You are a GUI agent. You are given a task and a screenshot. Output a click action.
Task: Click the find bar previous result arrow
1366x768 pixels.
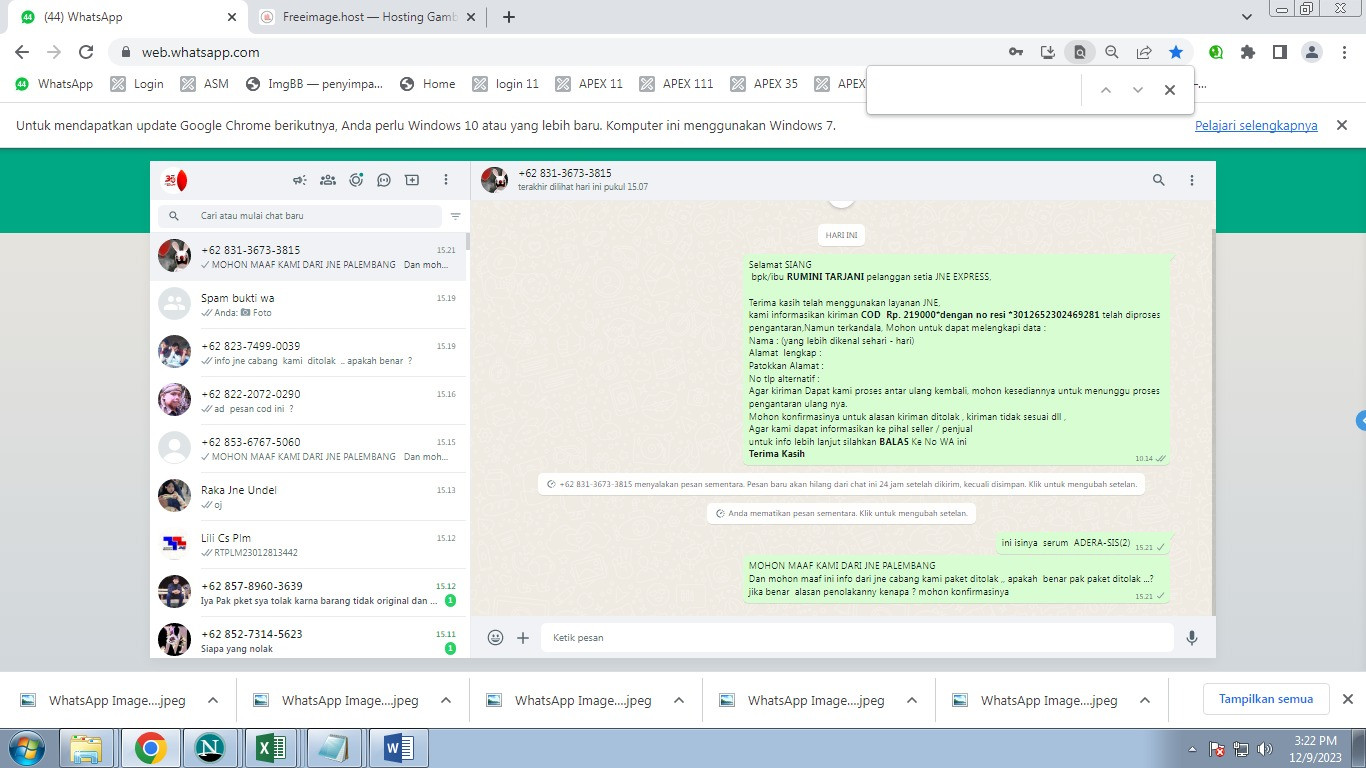tap(1106, 90)
